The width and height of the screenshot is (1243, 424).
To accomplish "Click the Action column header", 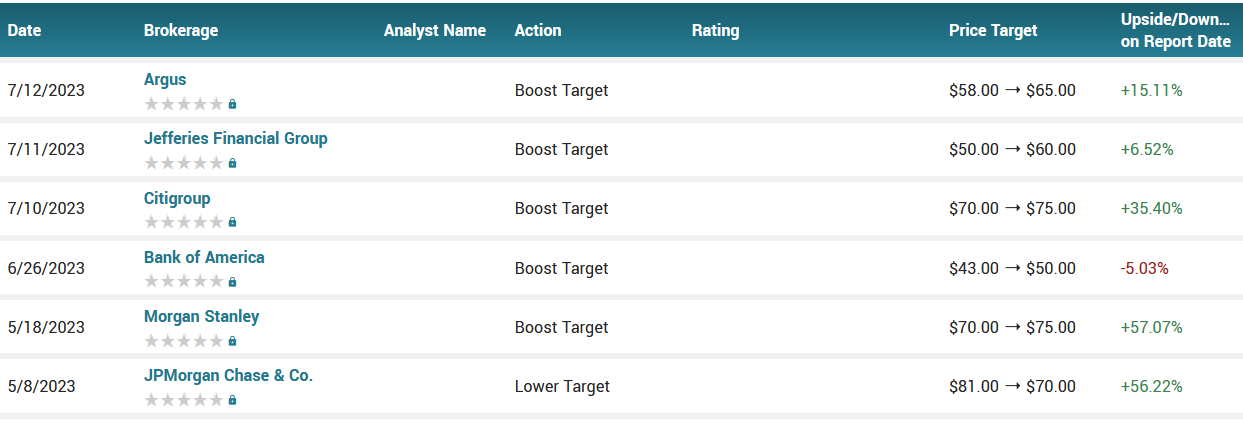I will pos(538,30).
